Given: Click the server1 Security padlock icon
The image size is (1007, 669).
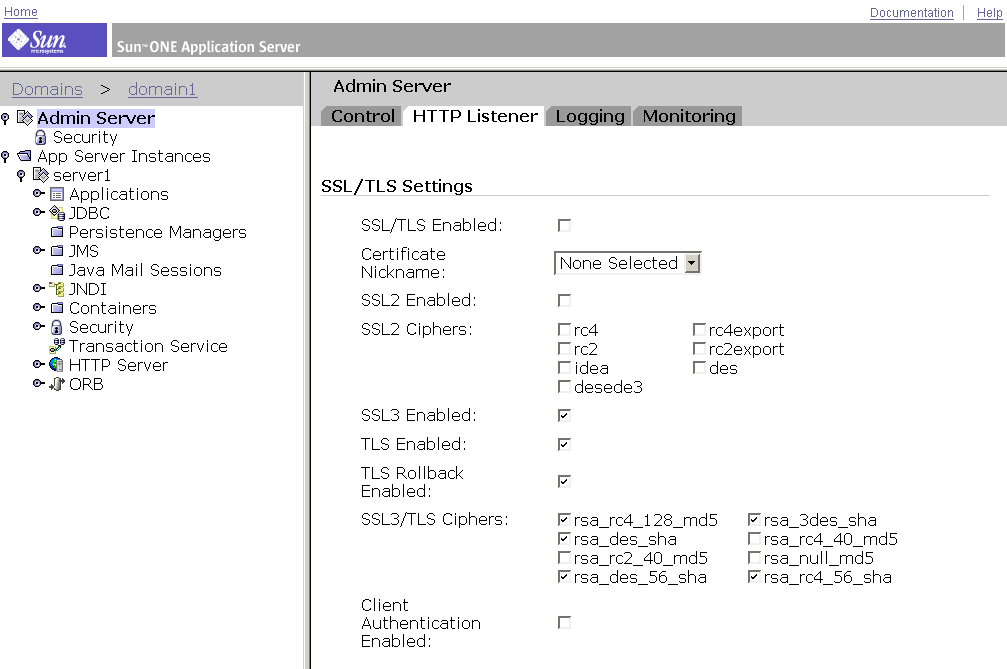Looking at the screenshot, I should [57, 327].
